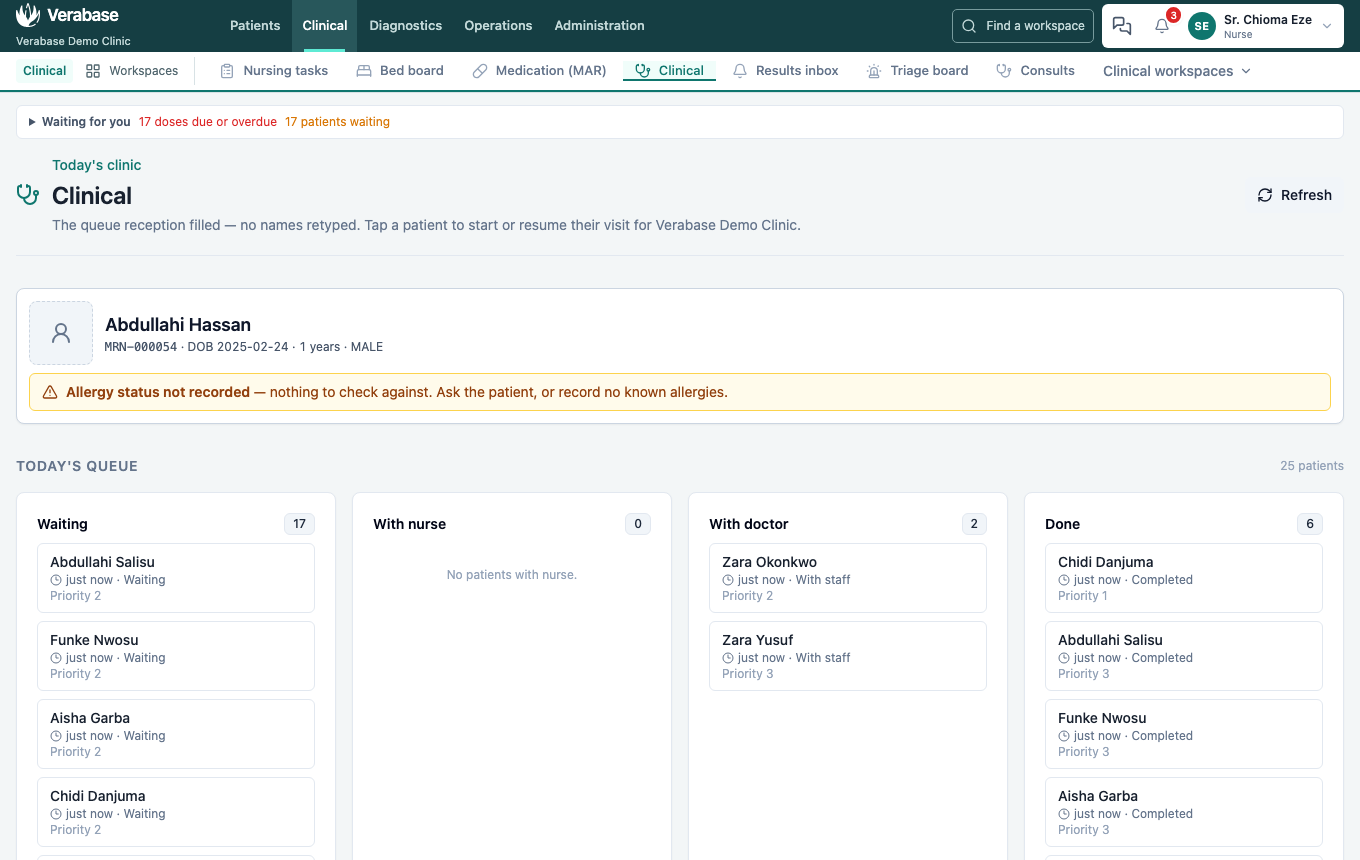Click the With doctor count badge 2
The width and height of the screenshot is (1360, 860).
[x=974, y=524]
